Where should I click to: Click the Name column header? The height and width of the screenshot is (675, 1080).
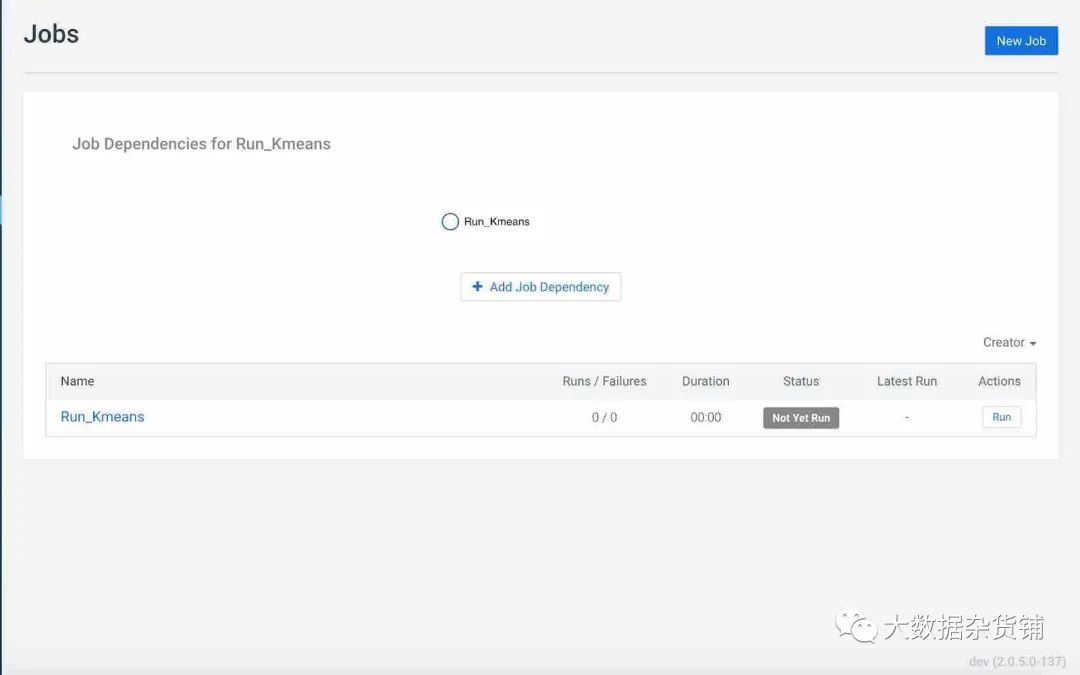(77, 381)
